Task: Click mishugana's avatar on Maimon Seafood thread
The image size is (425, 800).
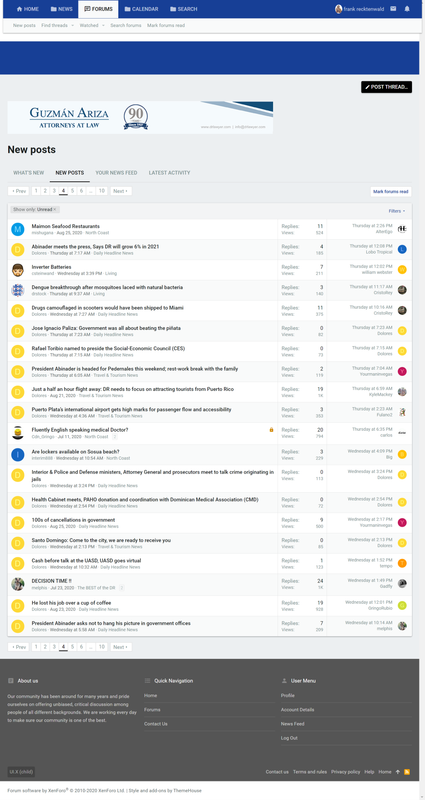Action: tap(18, 230)
